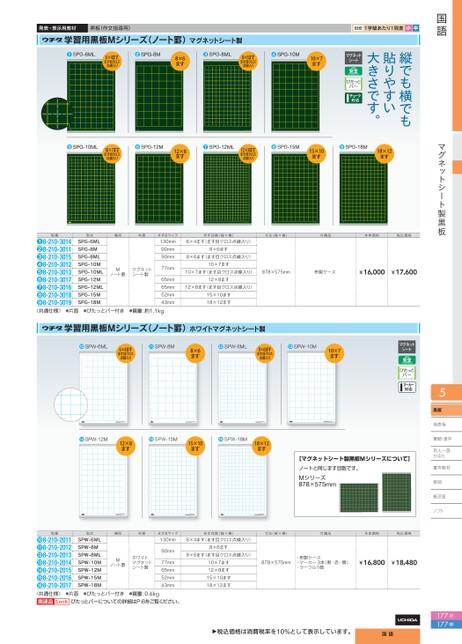Click the SPW-15M whiteboard thumbnail
Viewport: 462px width, 644px height.
coord(173,481)
